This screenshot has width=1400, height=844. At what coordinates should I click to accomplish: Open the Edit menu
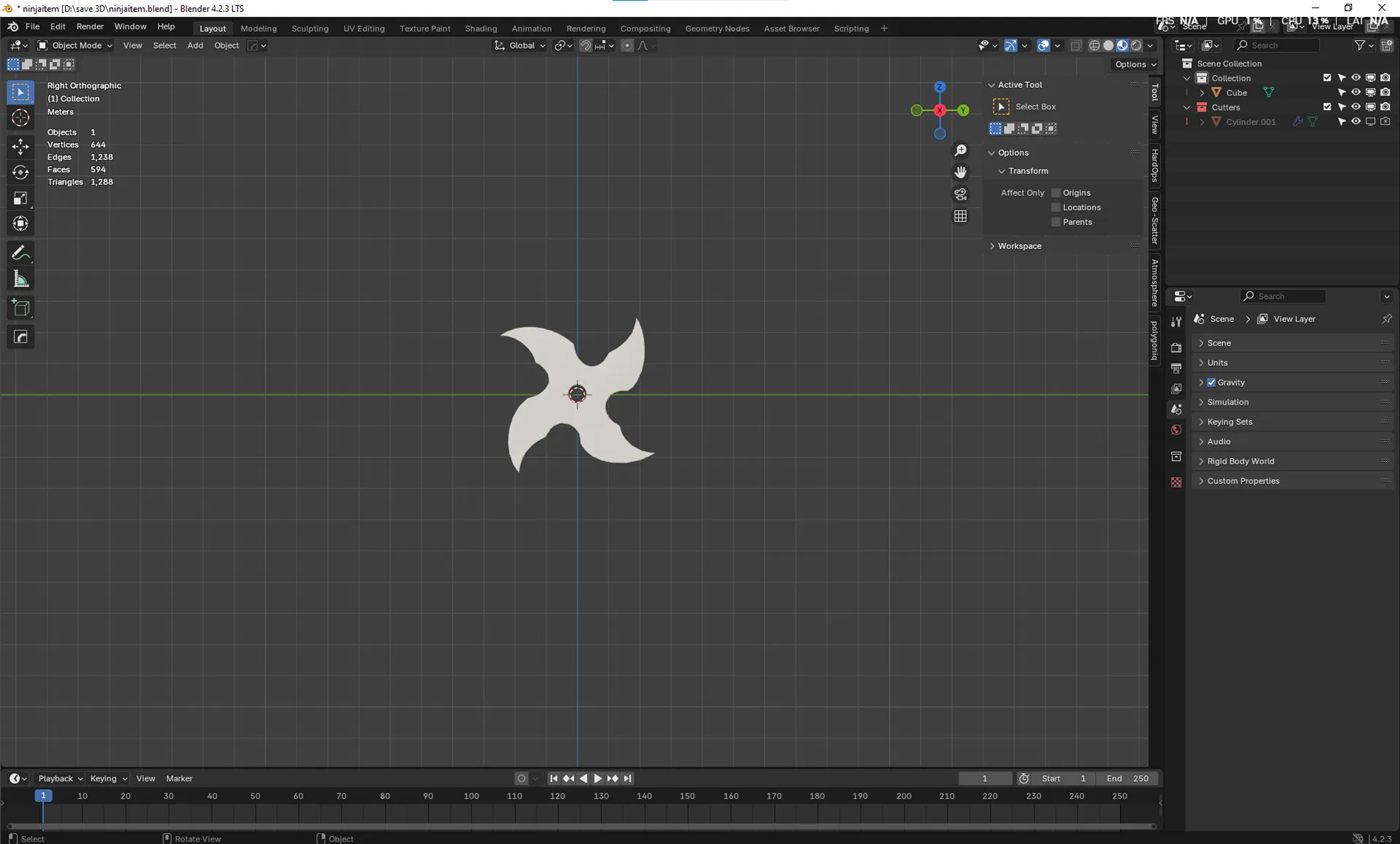click(58, 26)
